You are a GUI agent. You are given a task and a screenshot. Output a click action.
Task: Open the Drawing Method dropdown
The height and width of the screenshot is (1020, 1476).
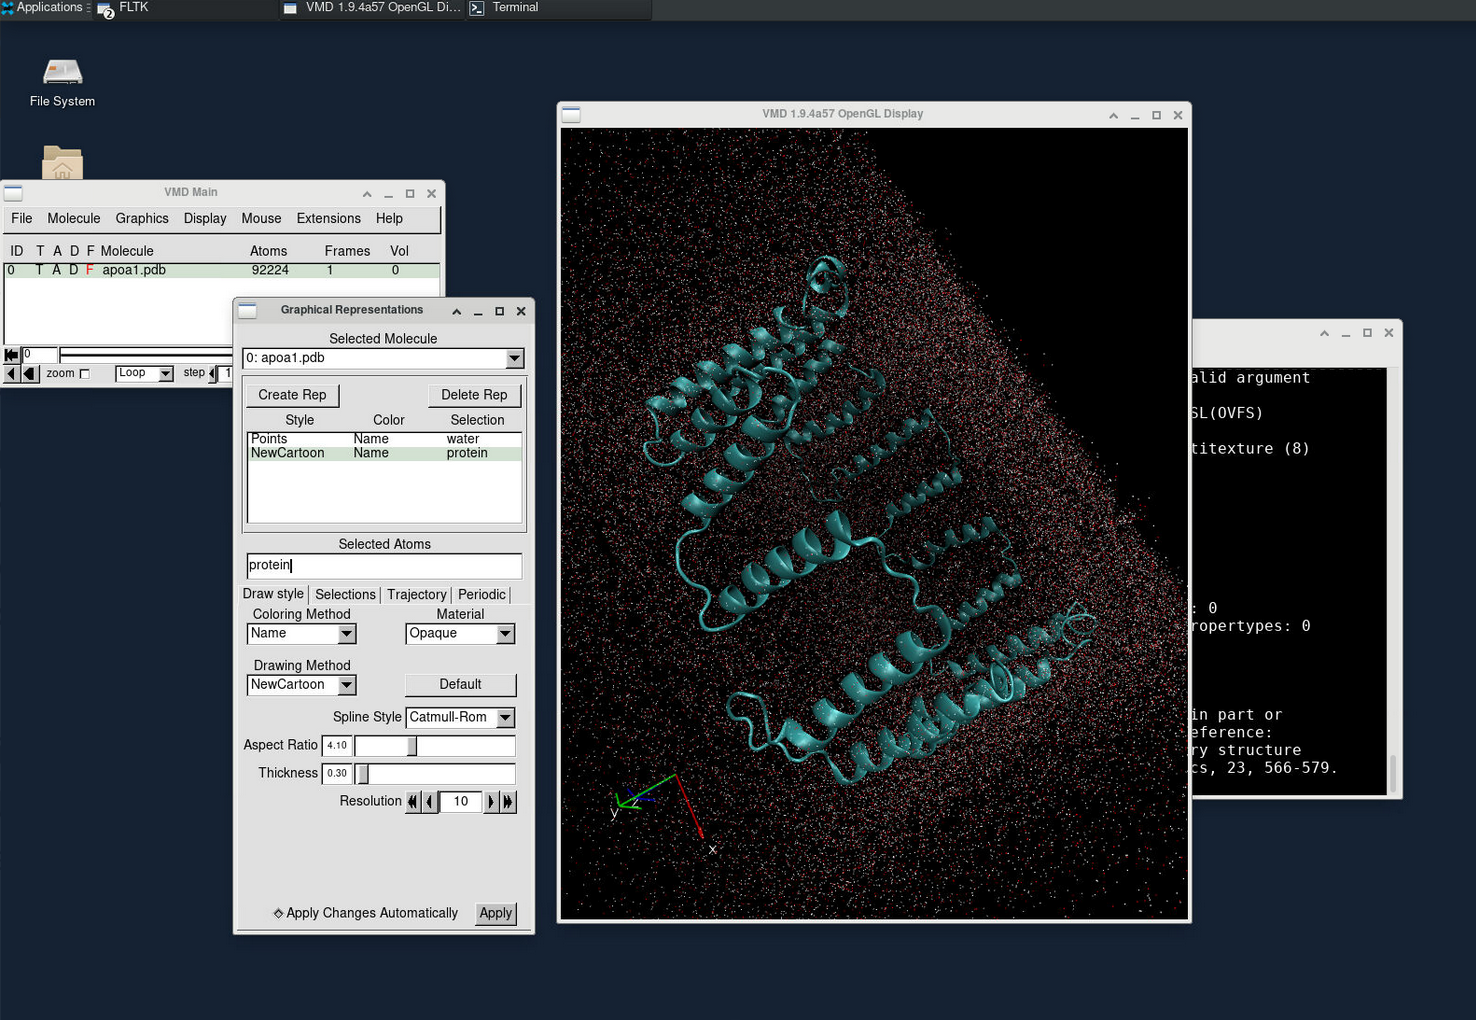click(301, 685)
